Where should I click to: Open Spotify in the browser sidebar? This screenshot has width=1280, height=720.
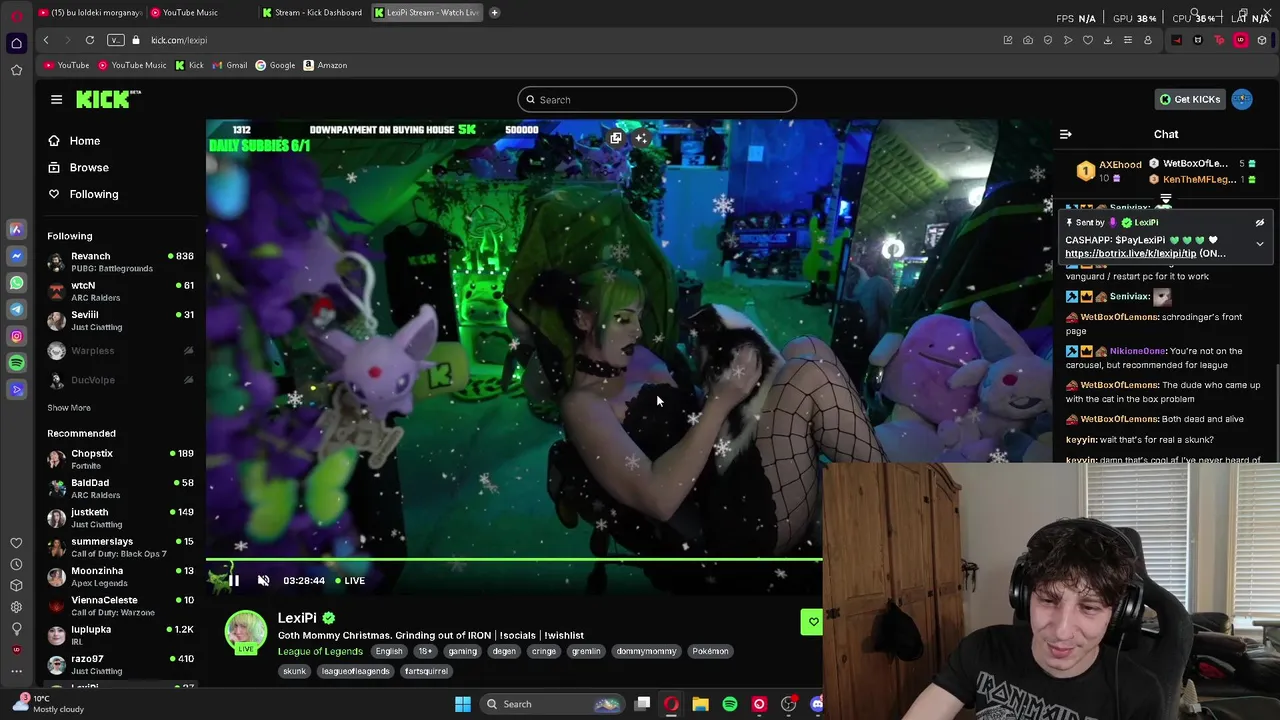click(x=16, y=363)
